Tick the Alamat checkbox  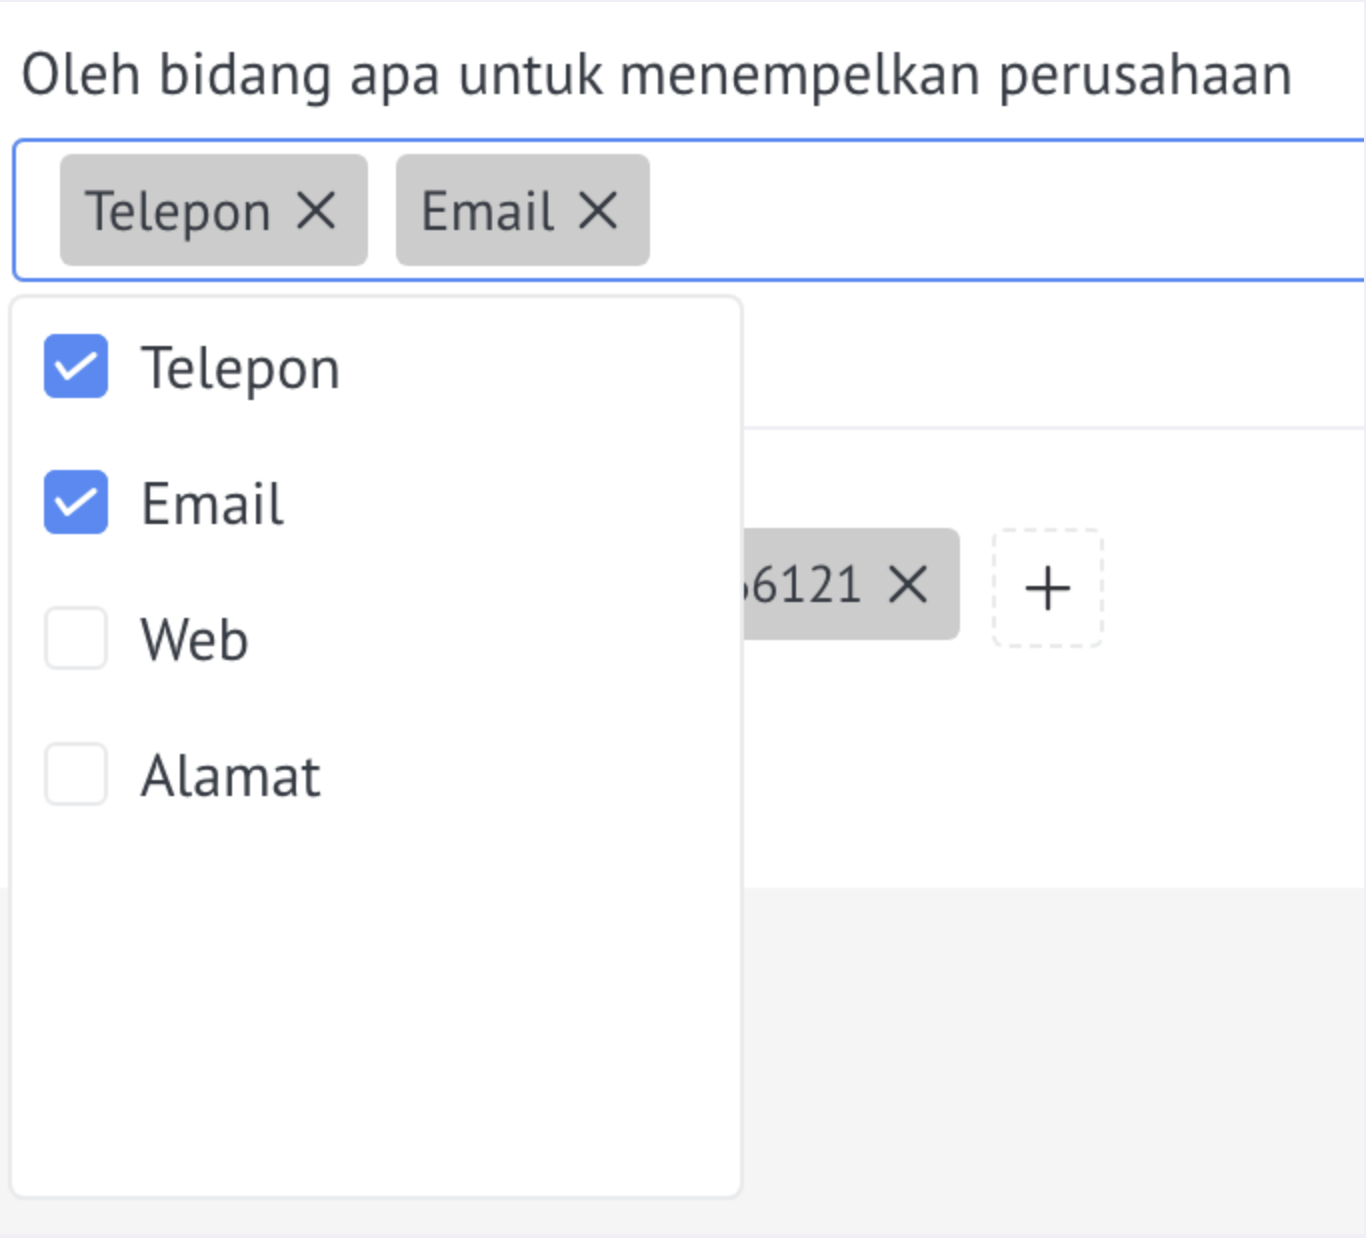[x=76, y=774]
